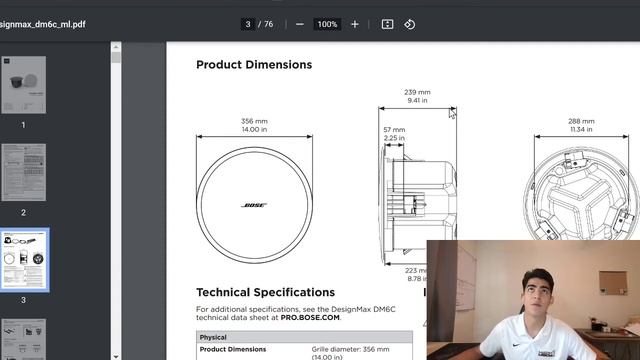Click the Technical Specifications heading
This screenshot has width=640, height=360.
tap(265, 292)
